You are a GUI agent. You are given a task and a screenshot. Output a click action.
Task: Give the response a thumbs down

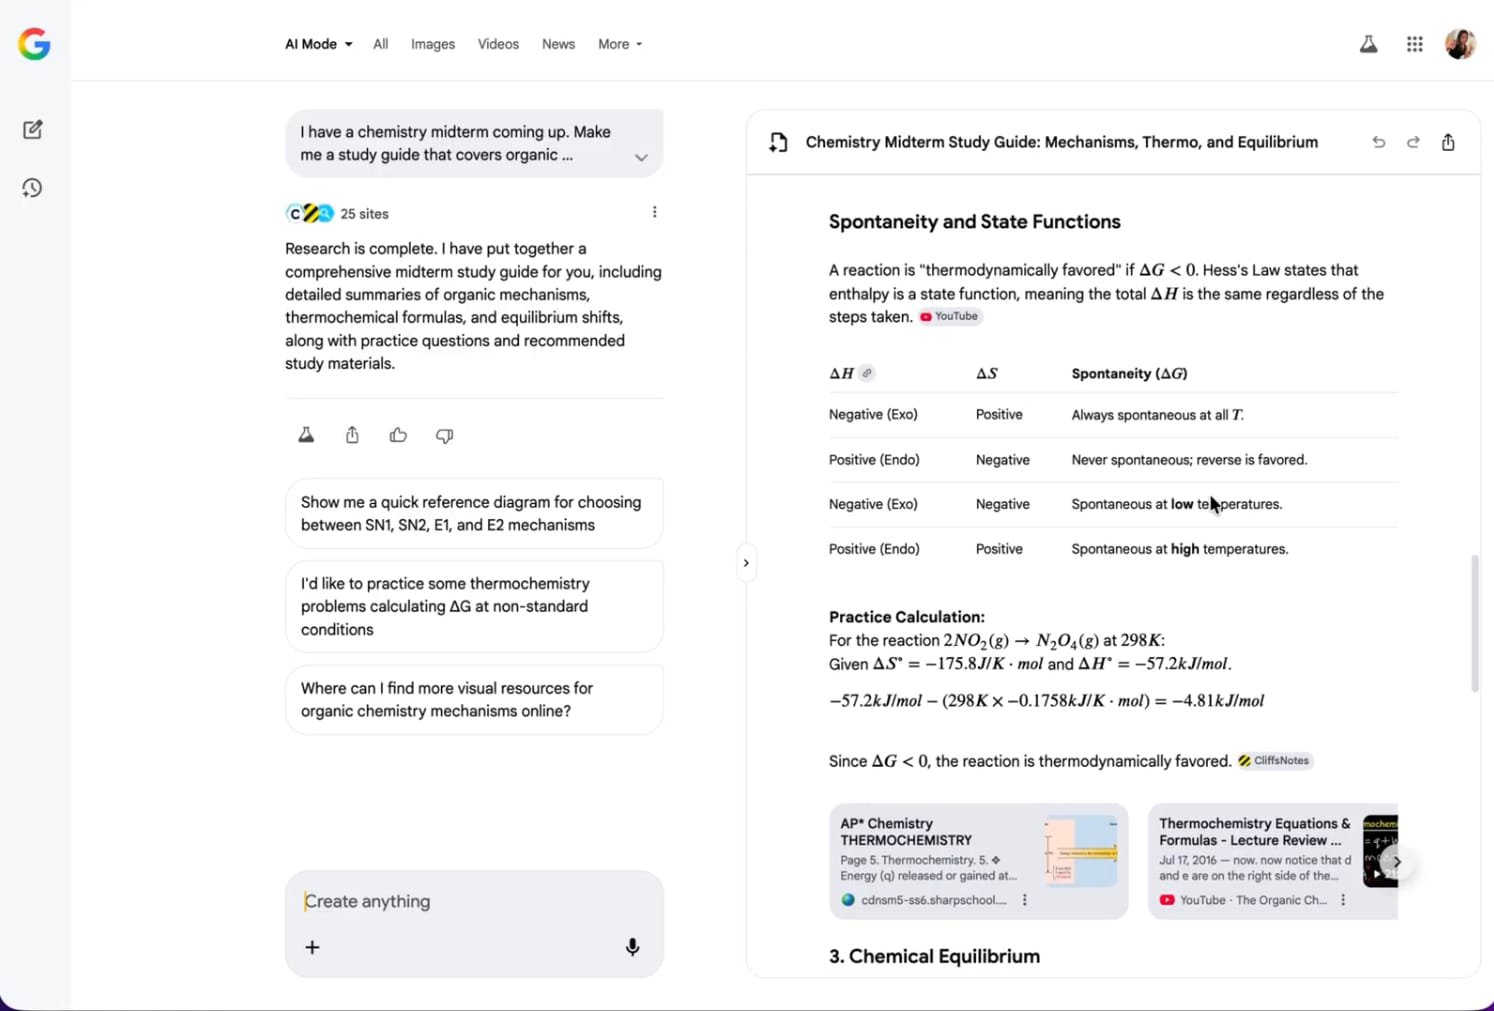(444, 435)
